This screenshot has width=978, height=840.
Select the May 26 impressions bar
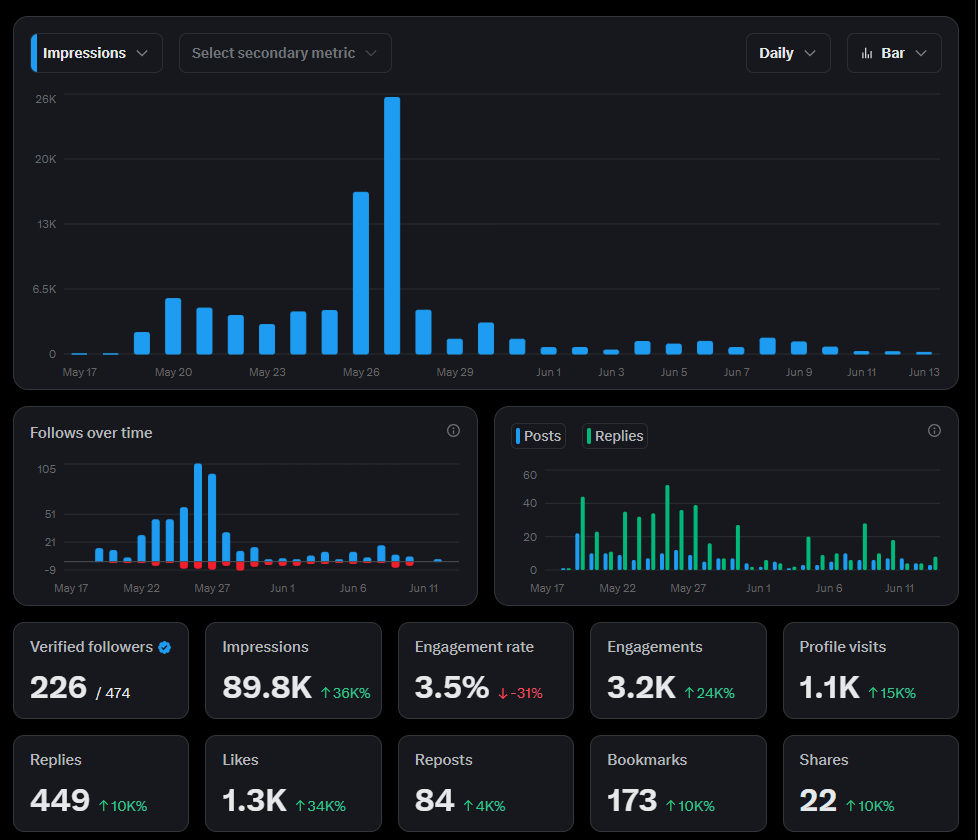click(x=361, y=273)
